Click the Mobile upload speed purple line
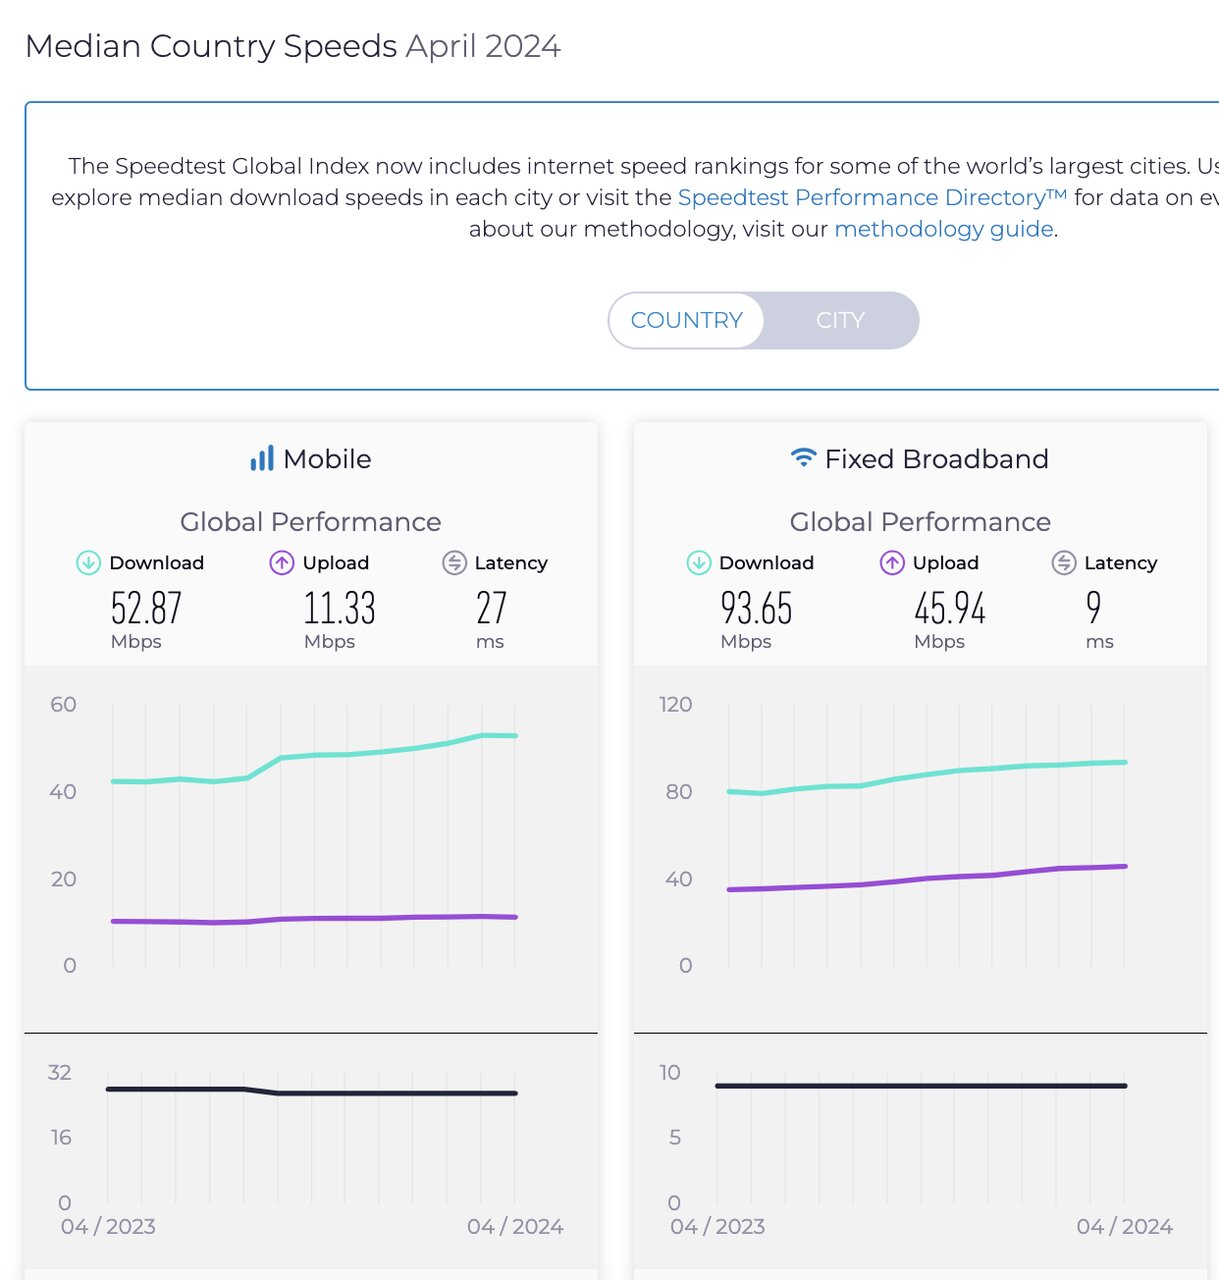Image resolution: width=1219 pixels, height=1280 pixels. tap(347, 918)
